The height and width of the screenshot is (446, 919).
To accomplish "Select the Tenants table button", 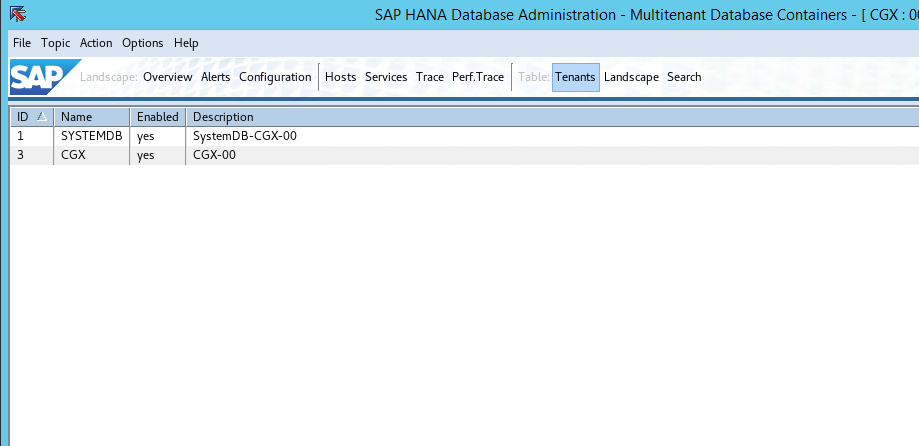I will point(576,77).
